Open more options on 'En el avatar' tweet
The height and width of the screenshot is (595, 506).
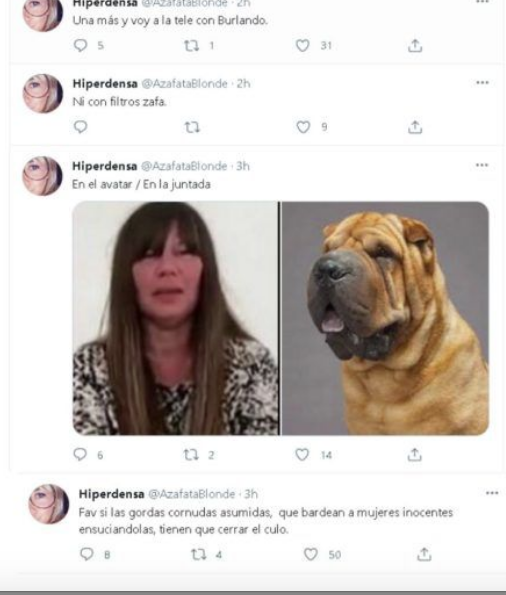click(x=482, y=165)
